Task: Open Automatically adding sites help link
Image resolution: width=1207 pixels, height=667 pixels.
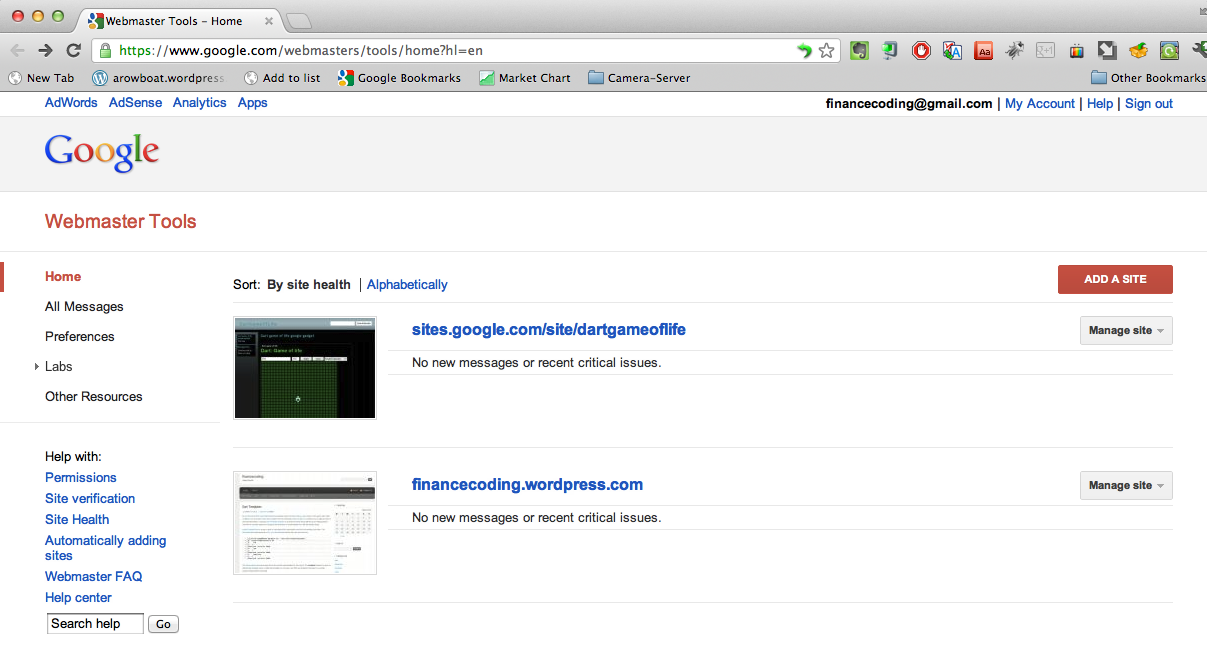Action: (x=106, y=548)
